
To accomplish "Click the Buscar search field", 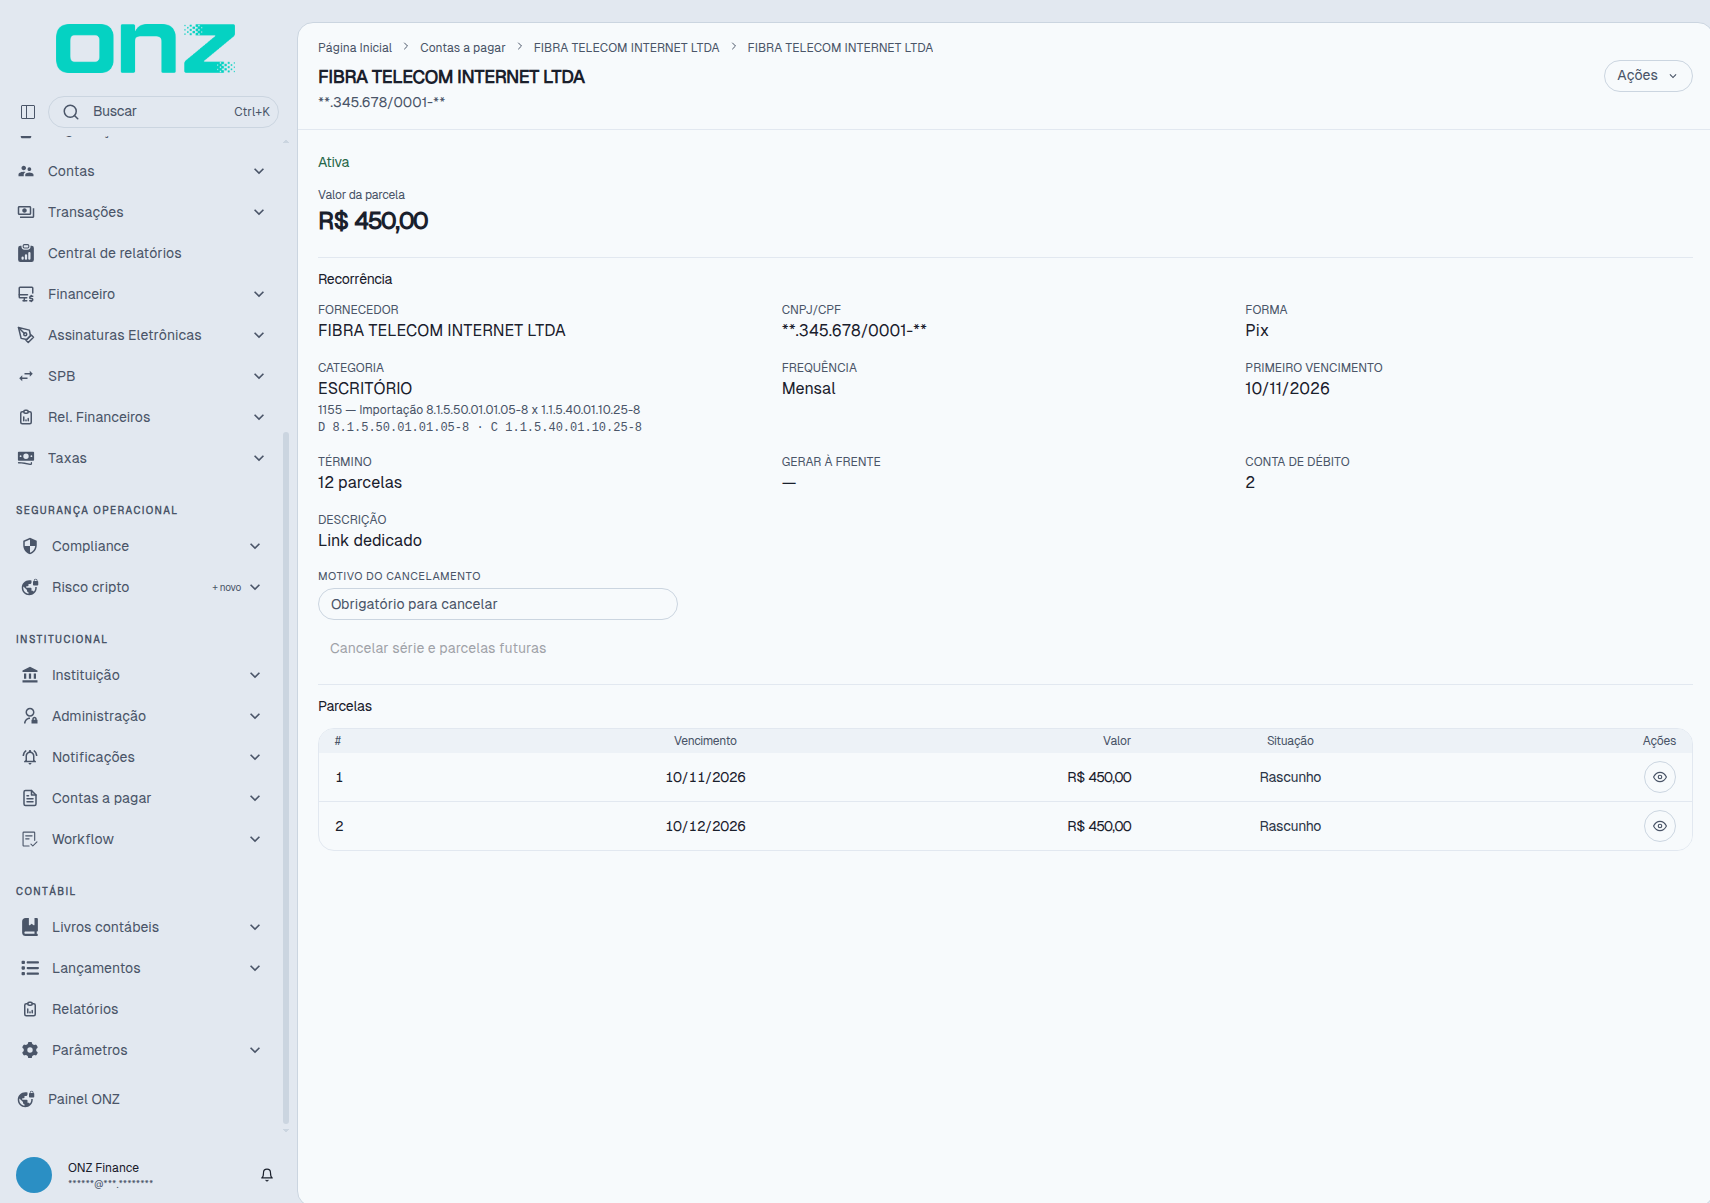I will [x=163, y=112].
